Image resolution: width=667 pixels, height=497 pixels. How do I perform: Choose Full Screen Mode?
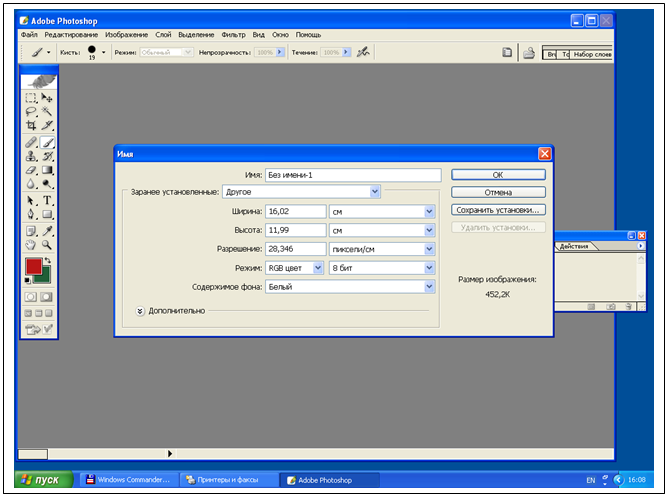click(49, 313)
